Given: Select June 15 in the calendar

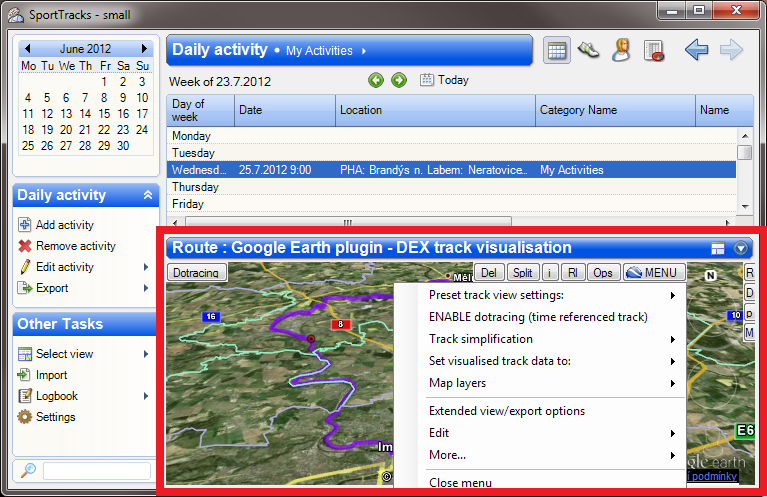Looking at the screenshot, I should click(104, 113).
